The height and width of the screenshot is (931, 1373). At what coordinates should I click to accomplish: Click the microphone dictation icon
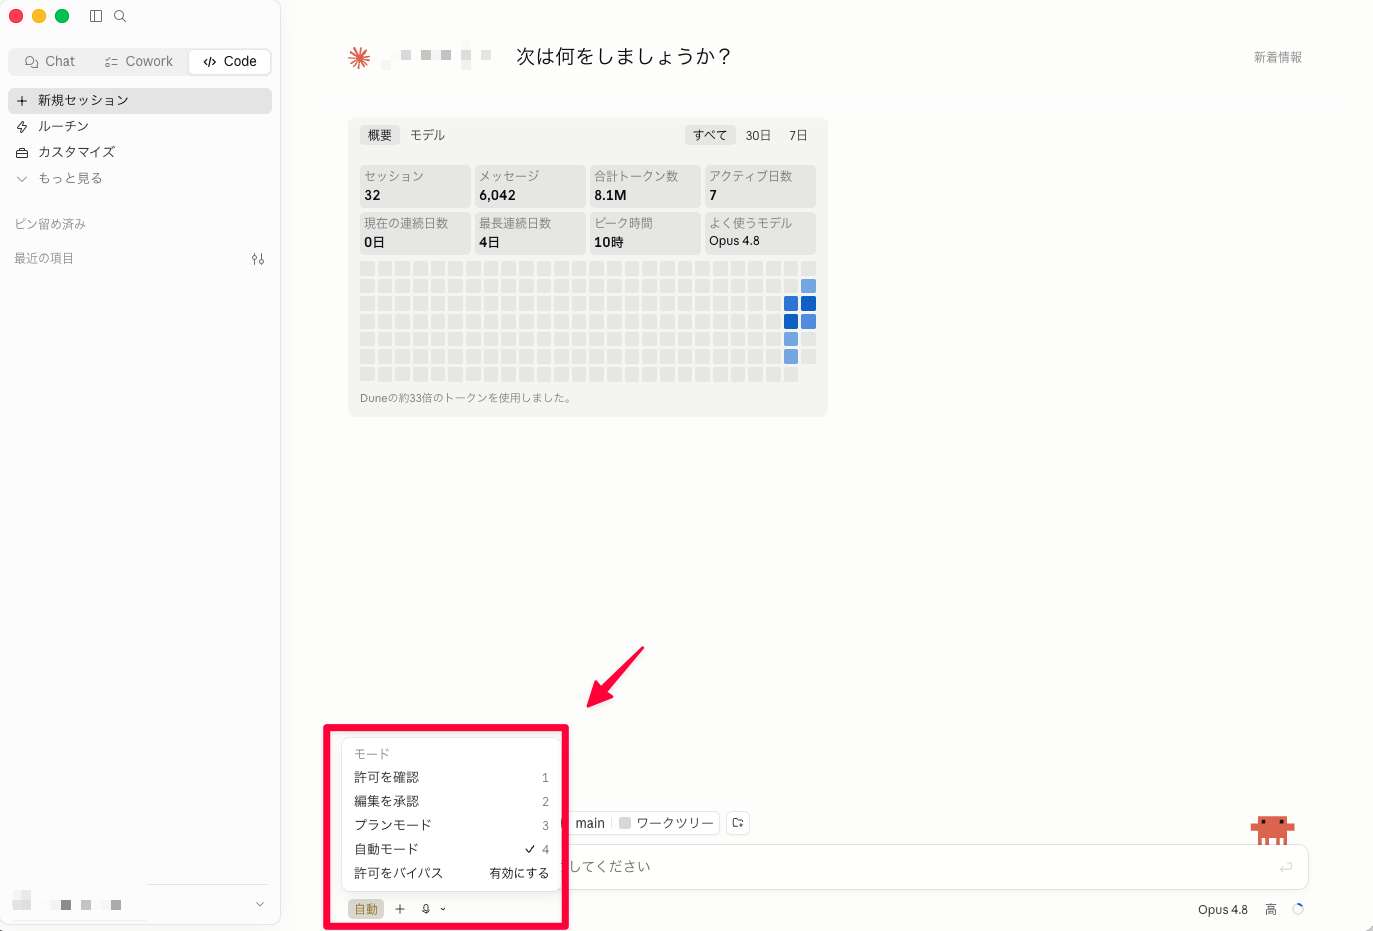click(426, 909)
